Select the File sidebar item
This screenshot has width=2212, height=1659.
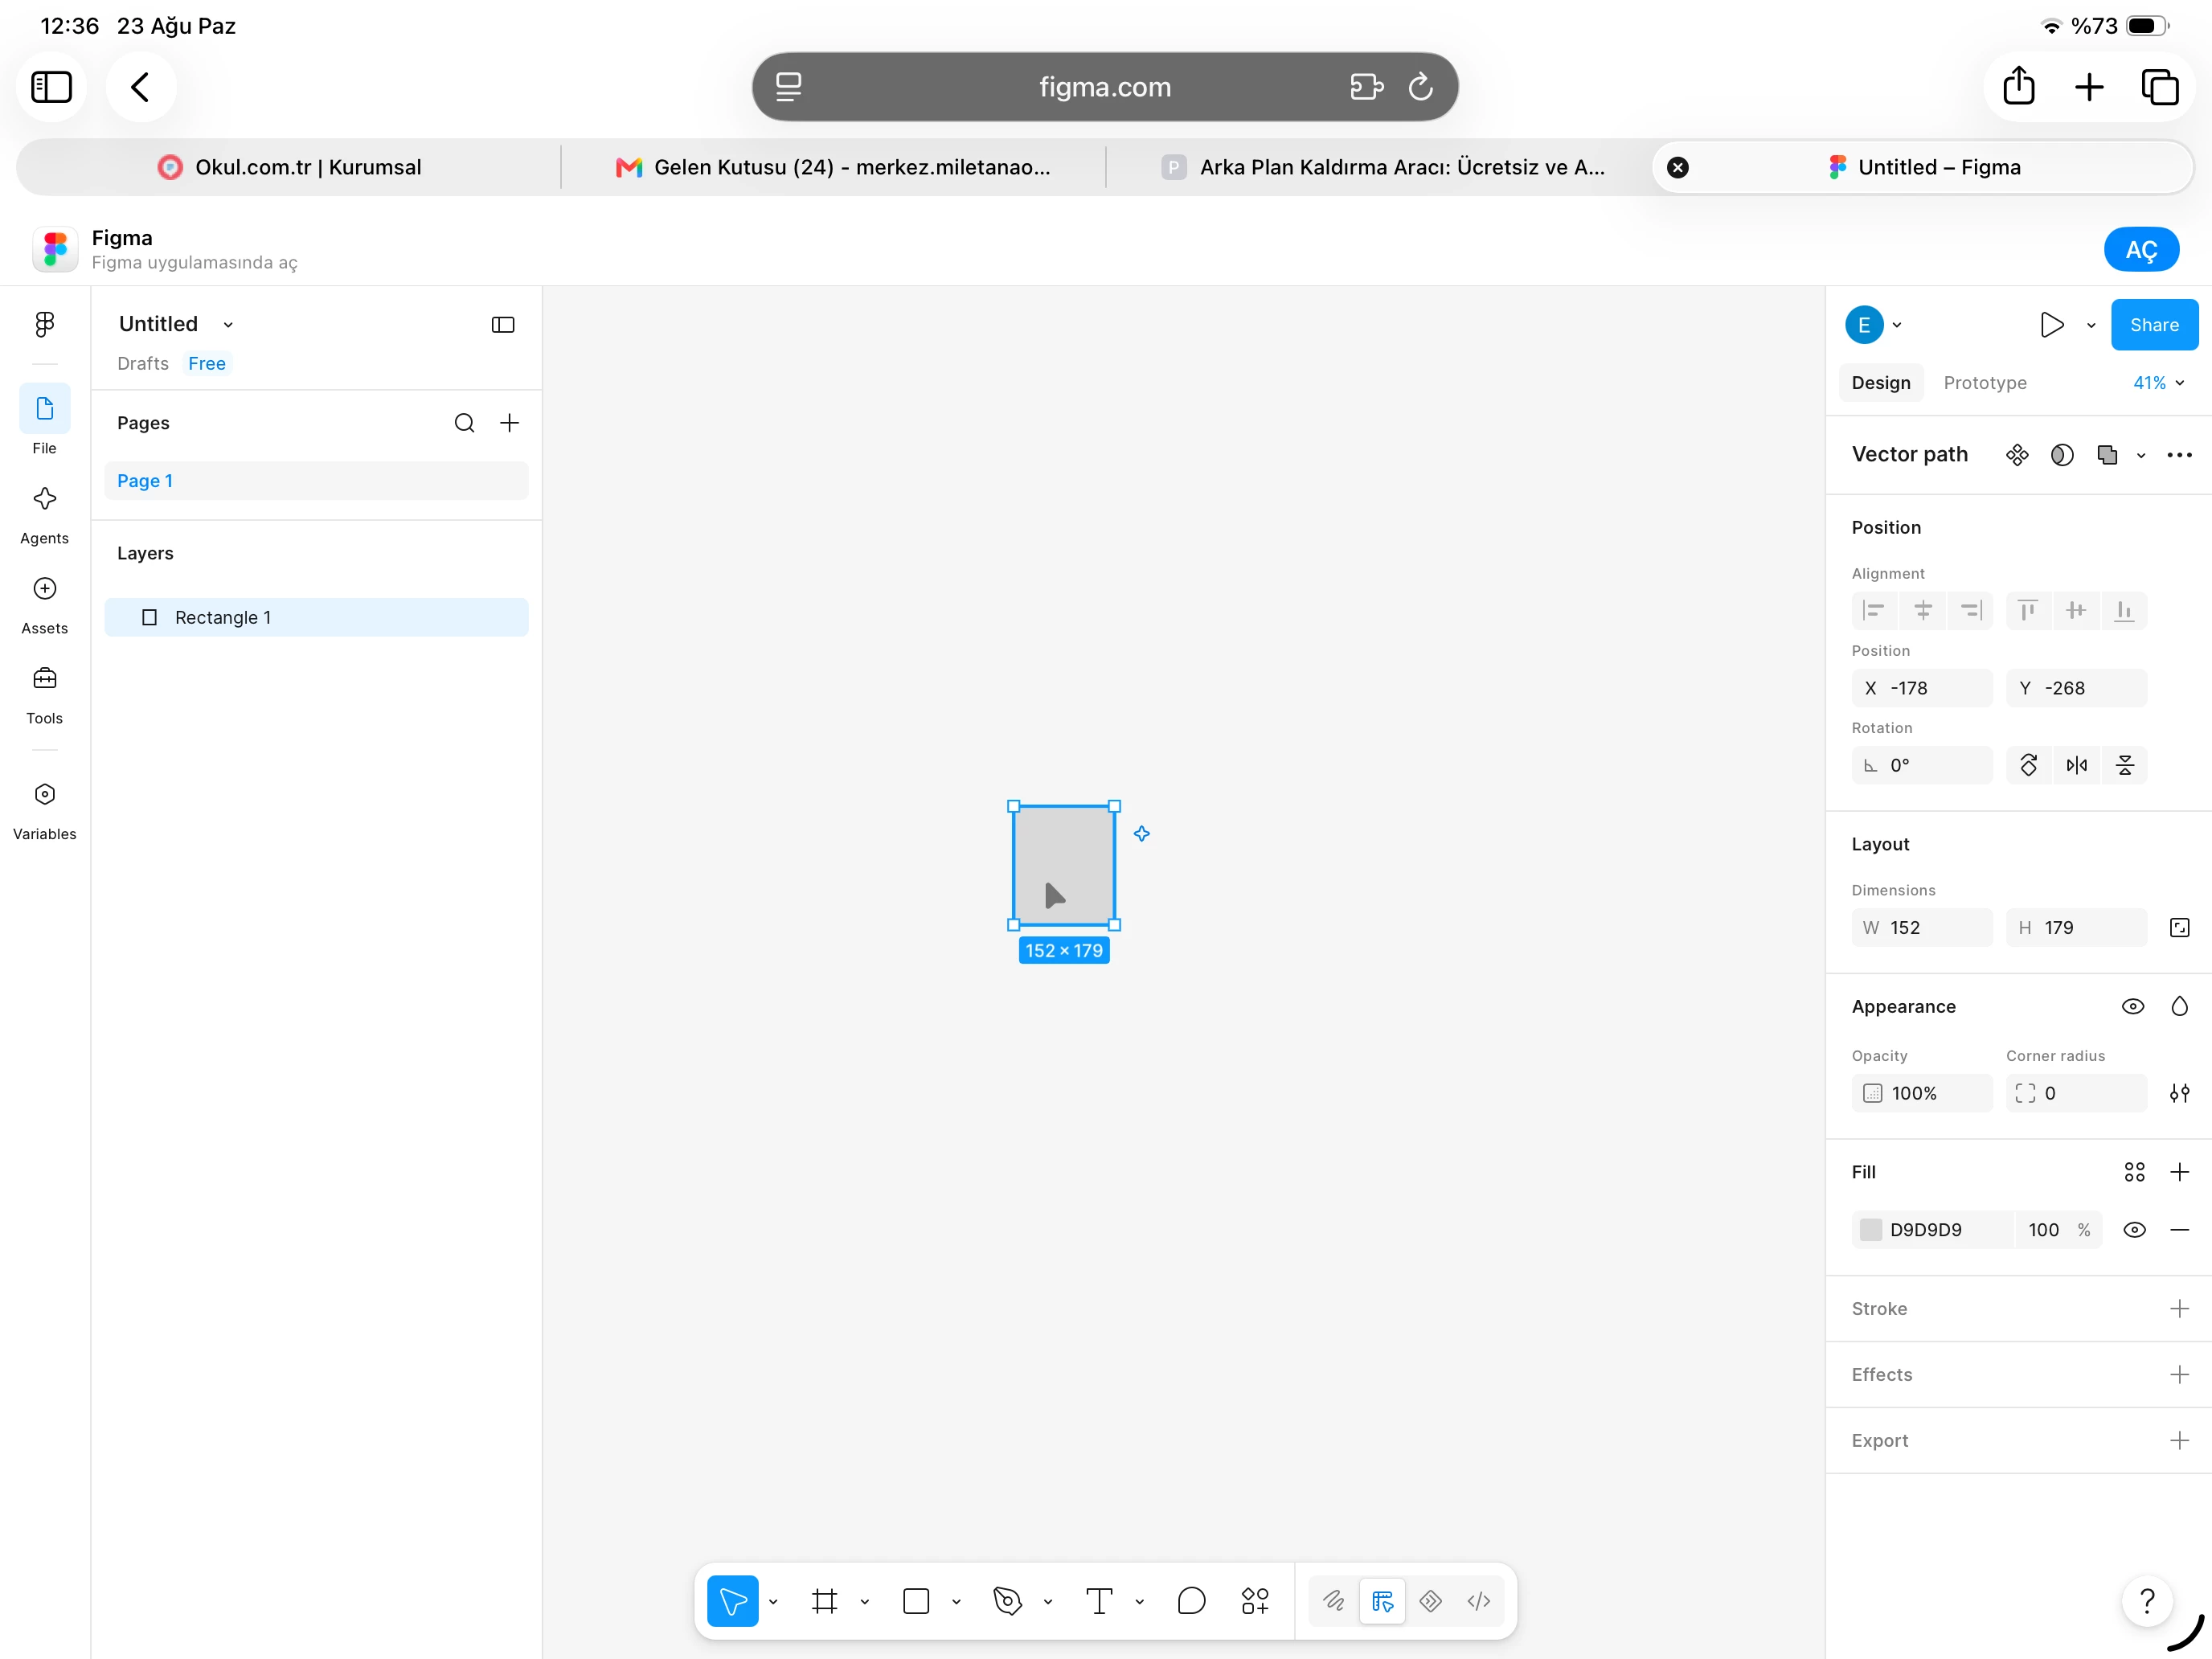tap(44, 420)
